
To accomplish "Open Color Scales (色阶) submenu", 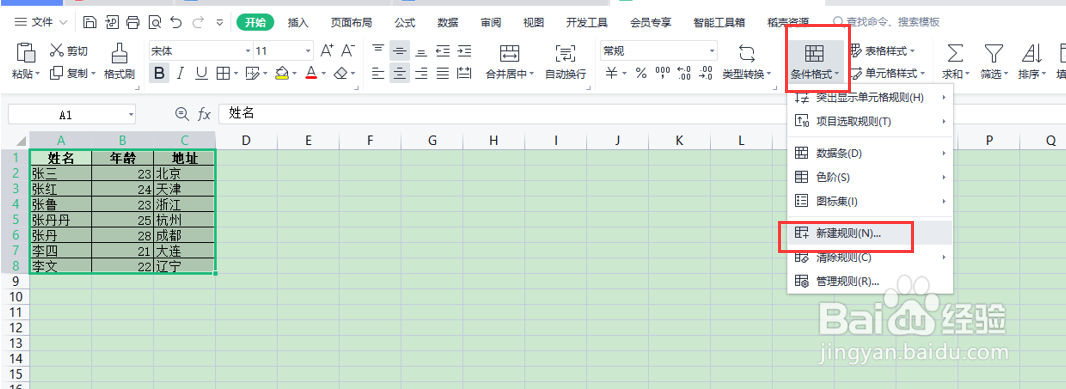I will pos(870,177).
